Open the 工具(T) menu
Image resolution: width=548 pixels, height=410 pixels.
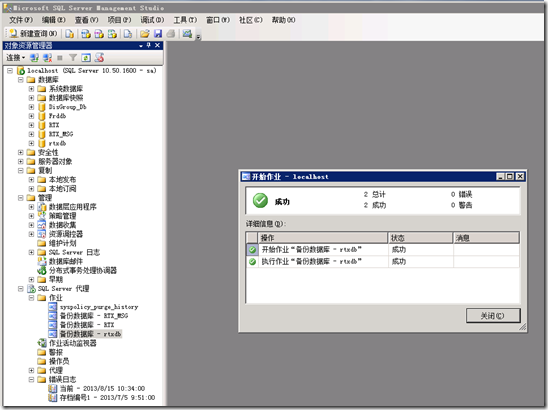[x=185, y=20]
